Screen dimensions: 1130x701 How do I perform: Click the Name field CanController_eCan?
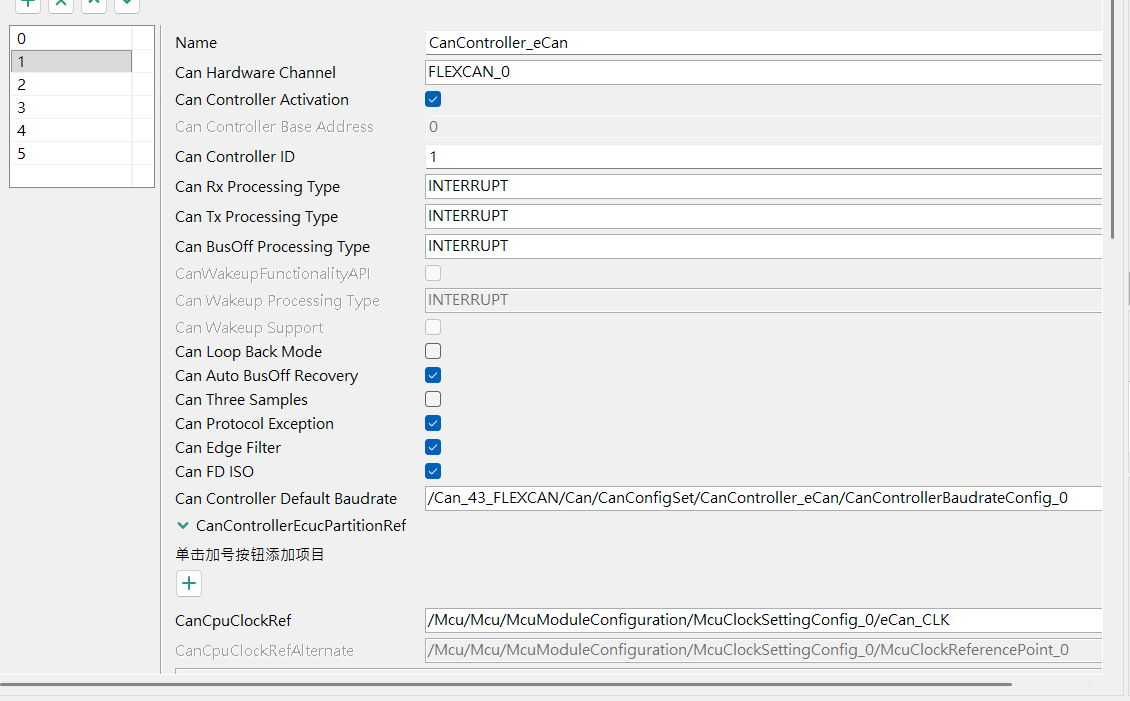click(x=763, y=43)
